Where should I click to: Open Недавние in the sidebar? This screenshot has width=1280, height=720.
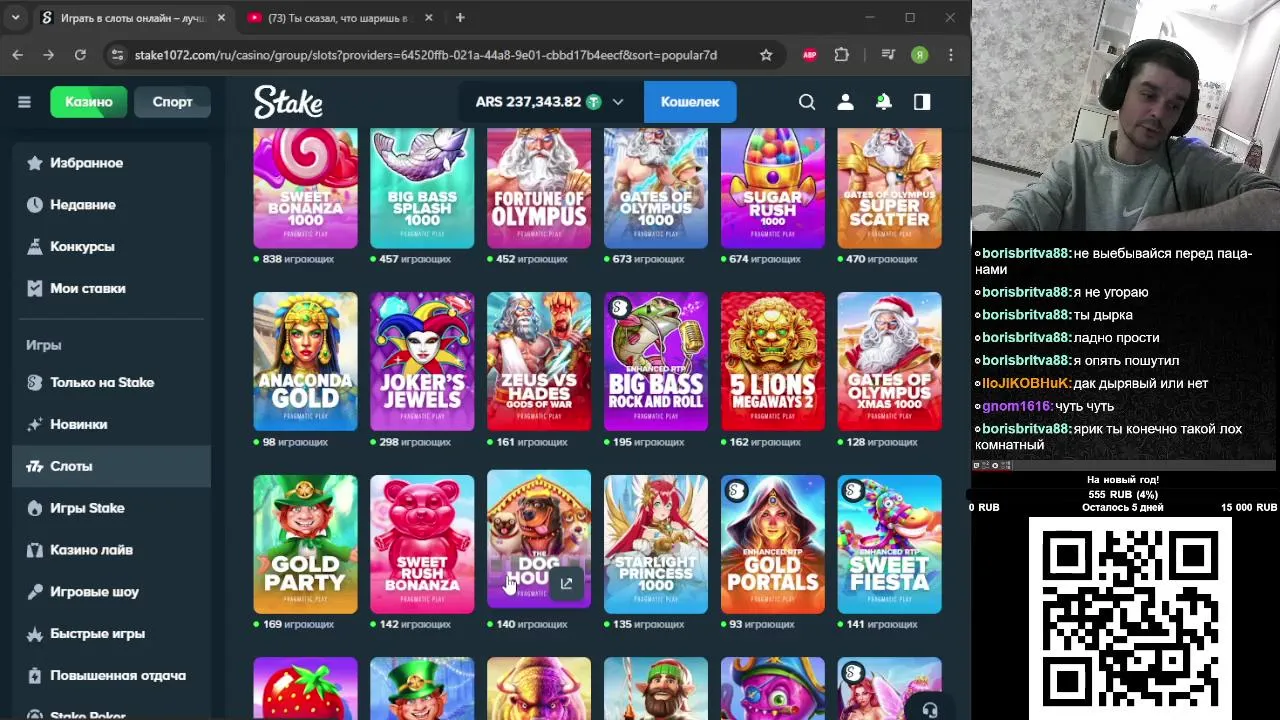(x=111, y=205)
